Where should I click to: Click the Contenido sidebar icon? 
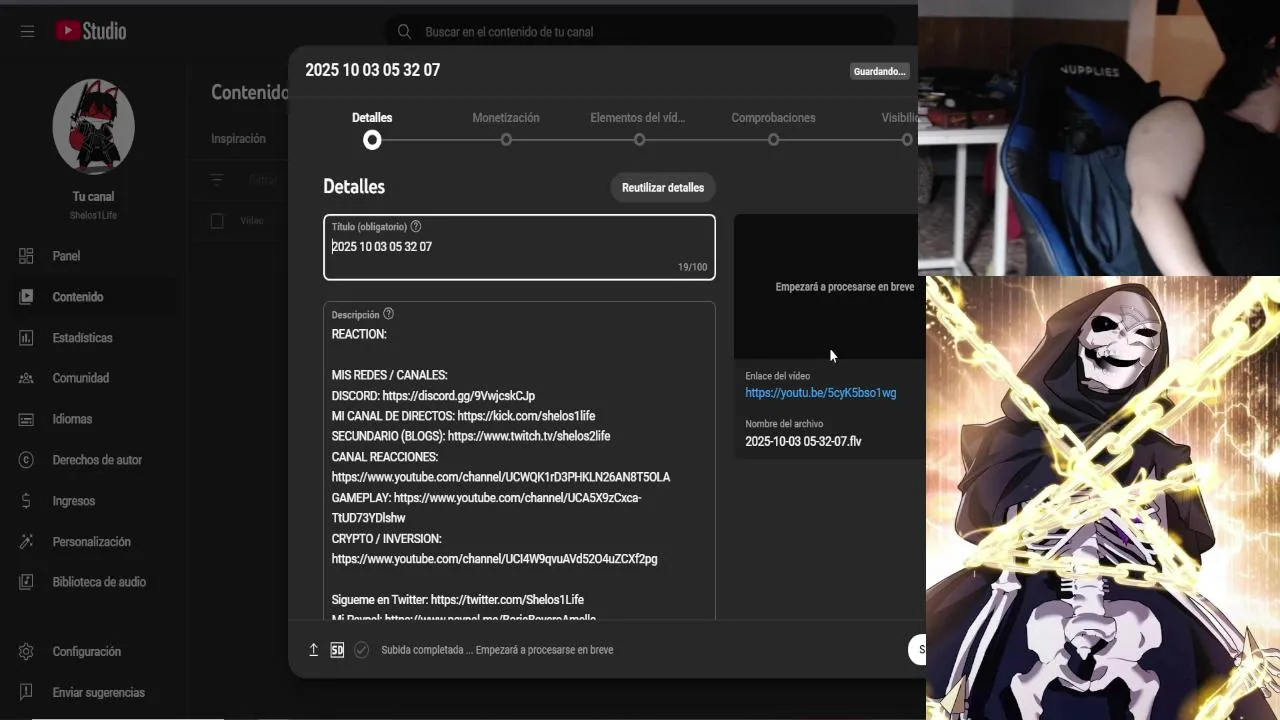tap(26, 297)
